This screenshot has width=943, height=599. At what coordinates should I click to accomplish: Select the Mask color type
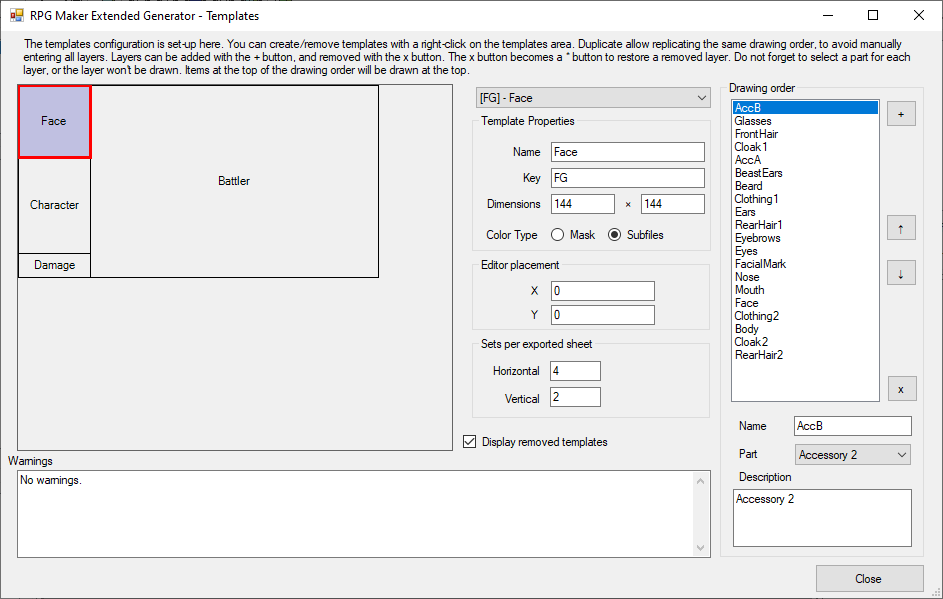[x=559, y=235]
